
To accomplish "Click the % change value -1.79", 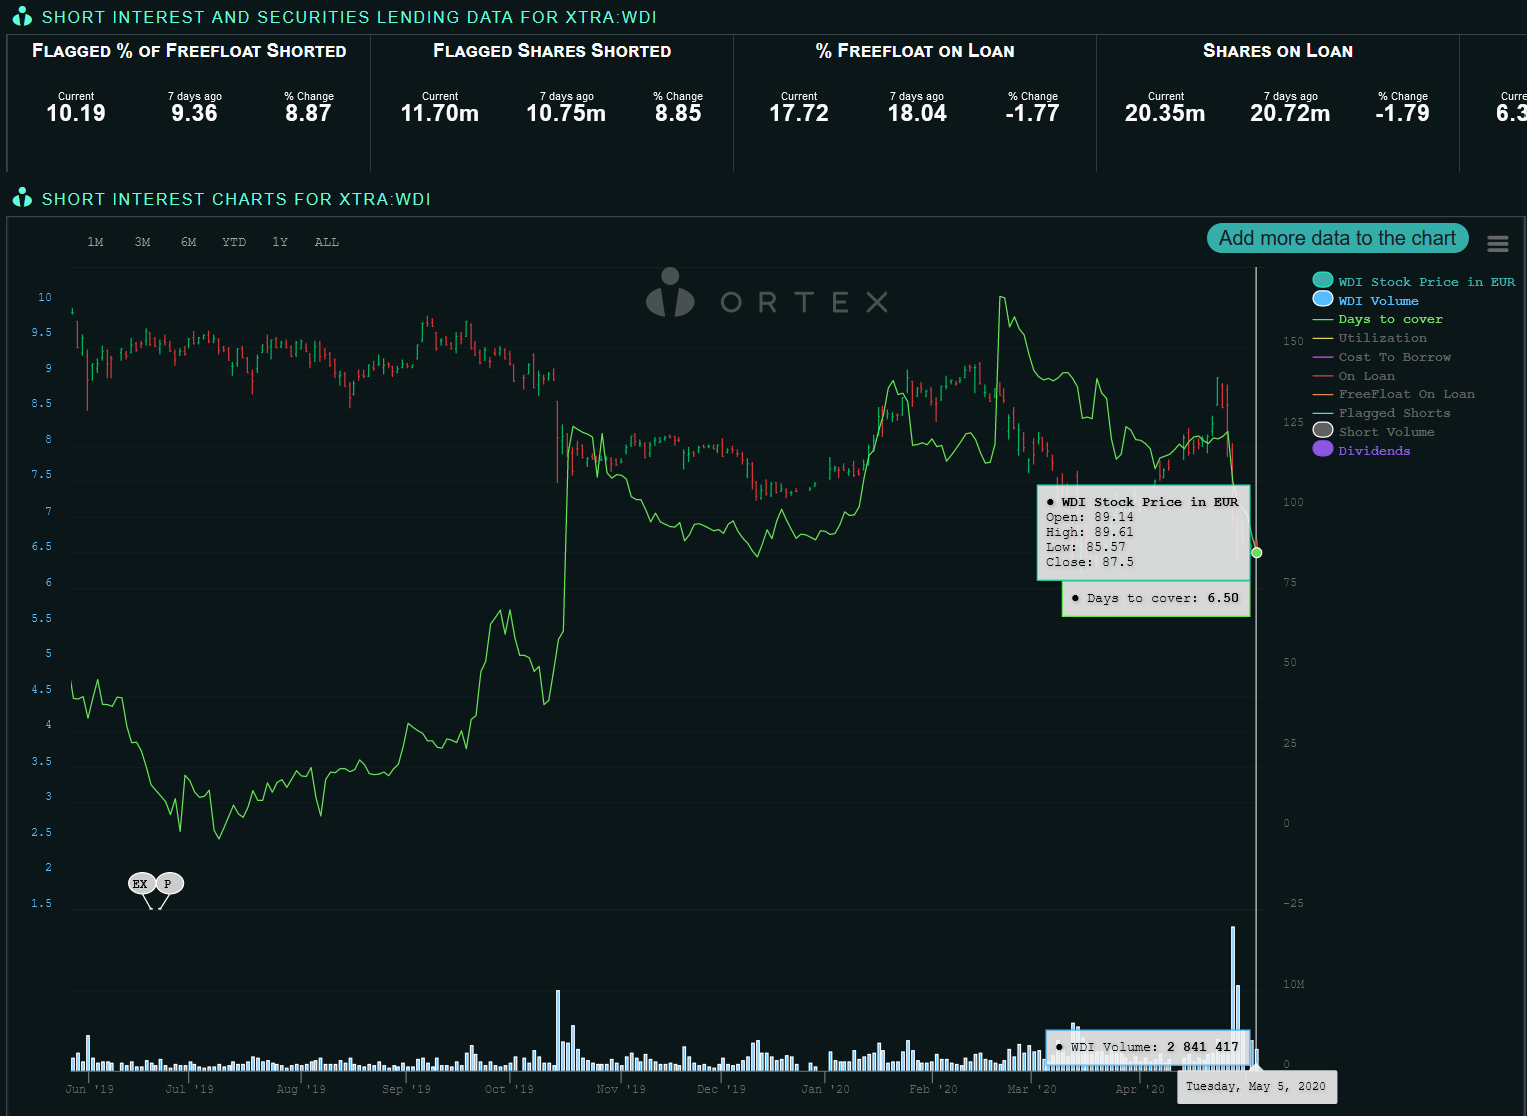I will 1402,113.
